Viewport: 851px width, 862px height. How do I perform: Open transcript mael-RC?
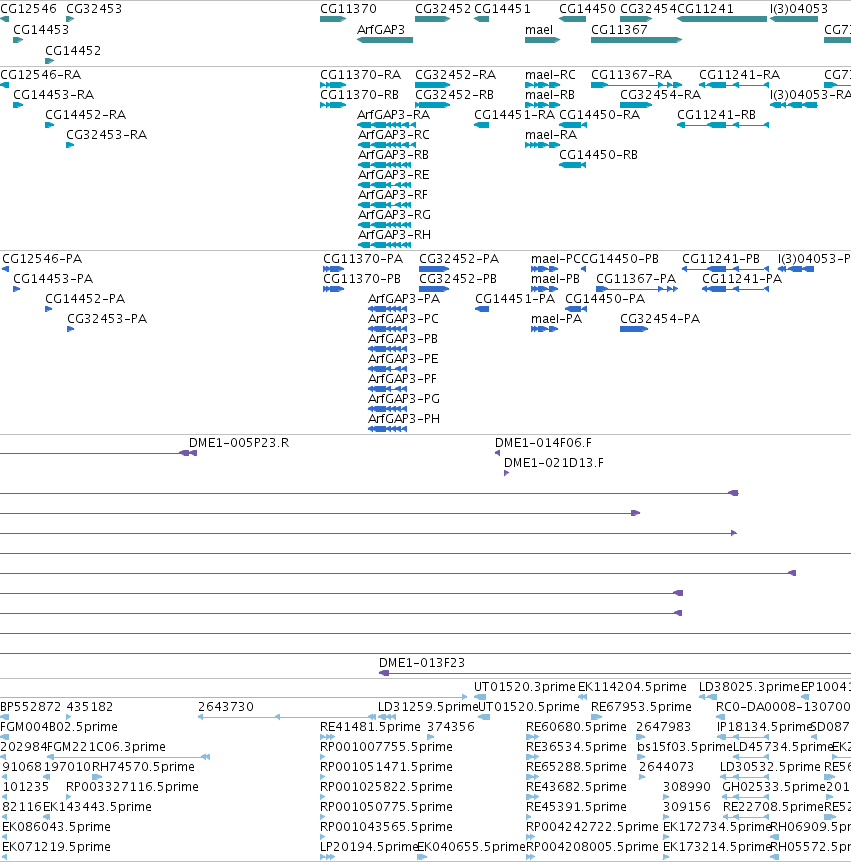tap(550, 75)
